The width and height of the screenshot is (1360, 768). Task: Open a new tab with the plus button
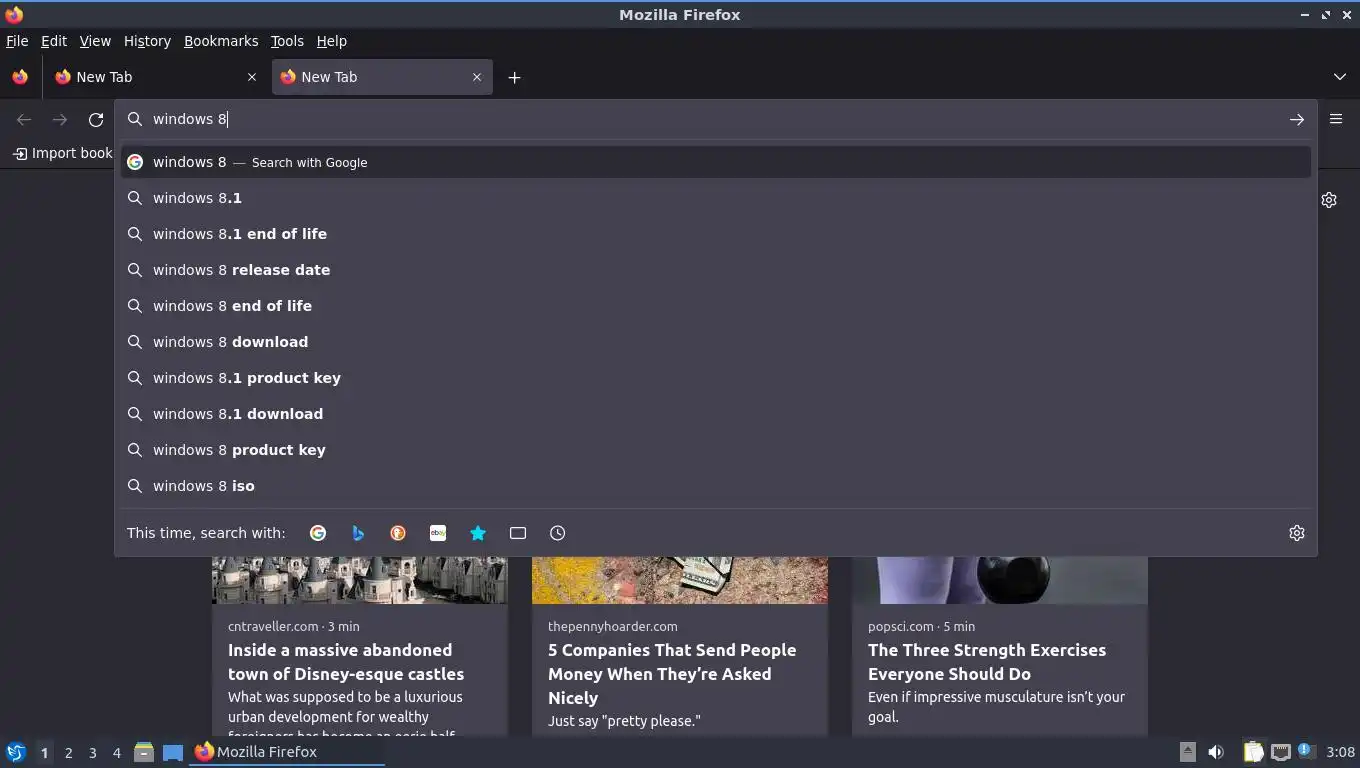click(x=514, y=77)
